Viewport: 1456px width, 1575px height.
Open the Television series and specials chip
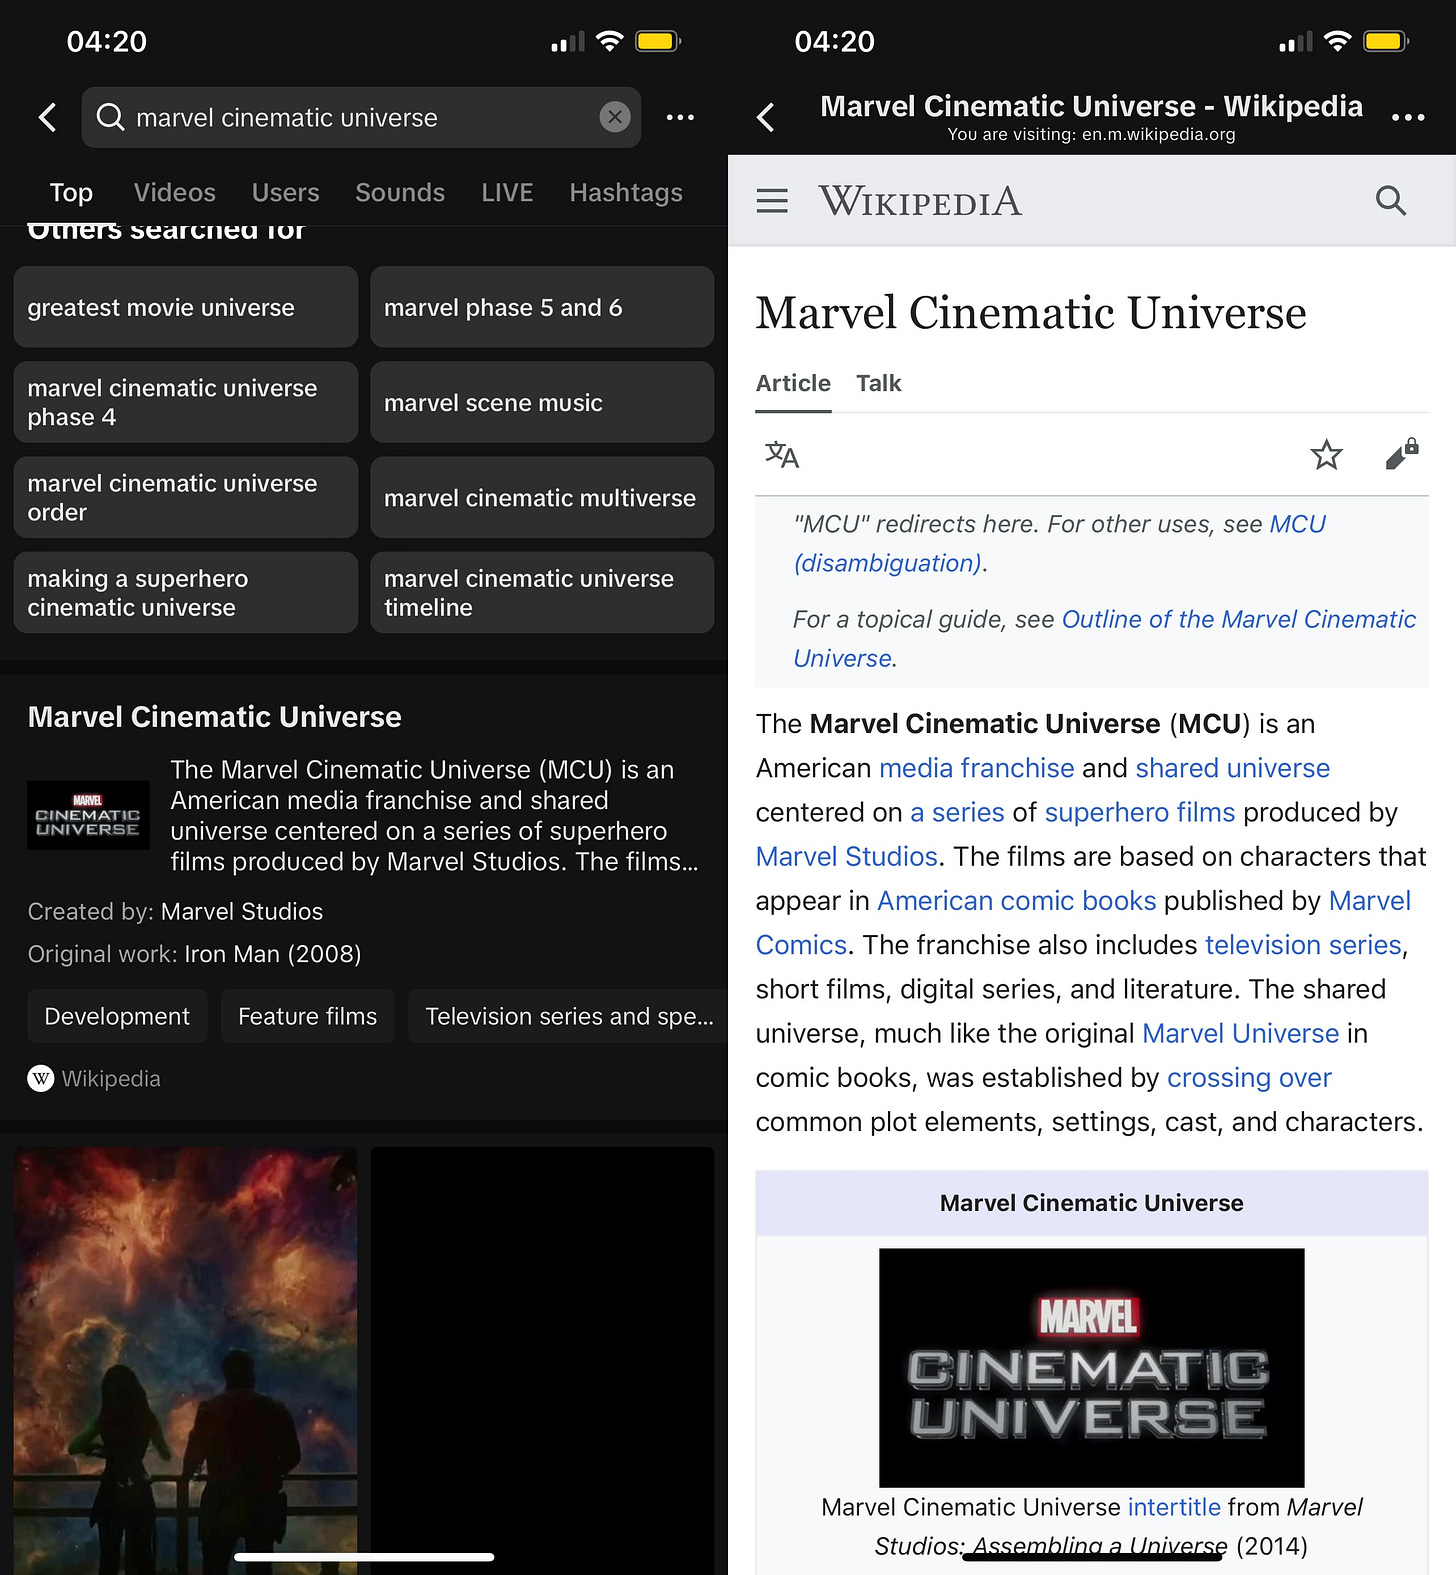pyautogui.click(x=568, y=1016)
